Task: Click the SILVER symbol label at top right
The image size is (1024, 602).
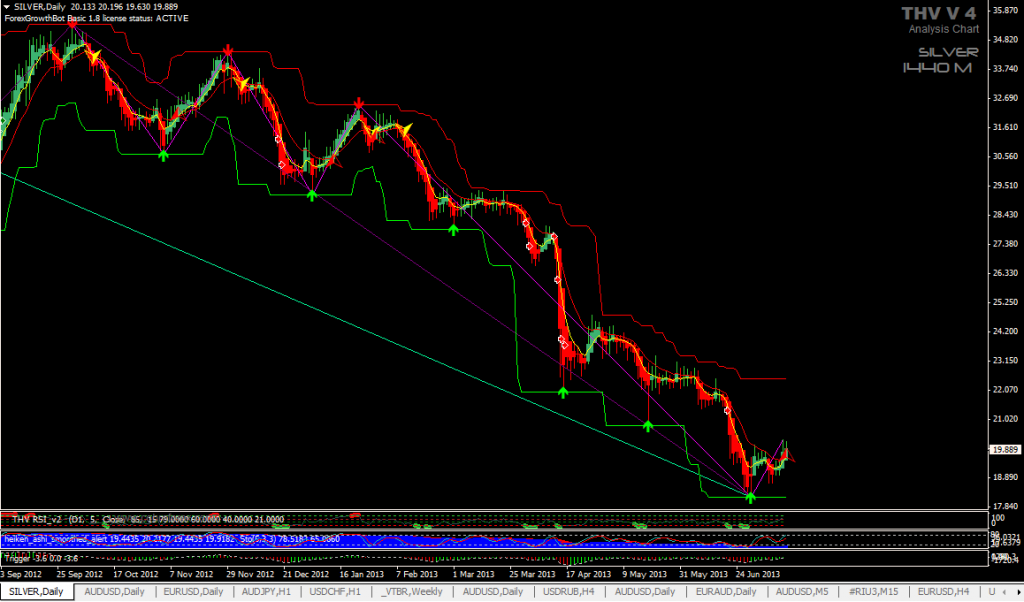Action: (948, 52)
